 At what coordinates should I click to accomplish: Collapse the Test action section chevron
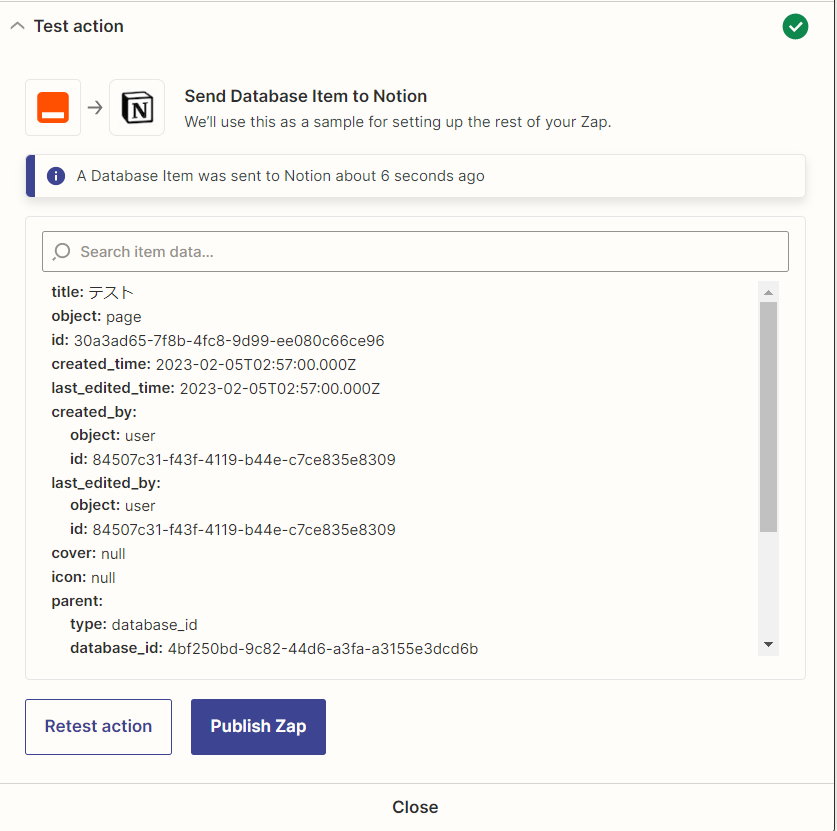(18, 26)
